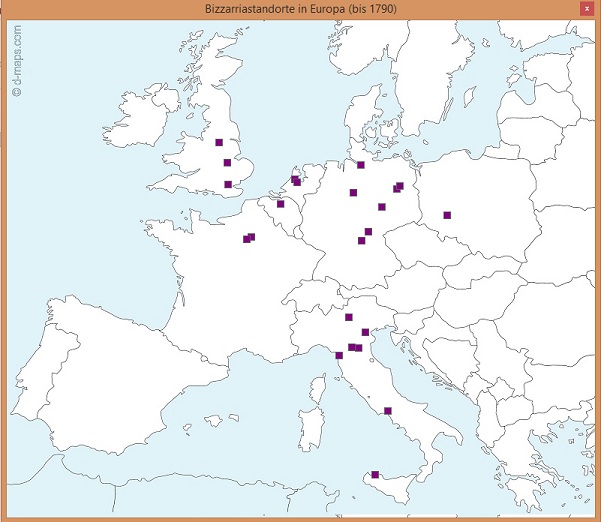This screenshot has height=522, width=601.
Task: Click the southernmost marker in Germany
Action: pos(362,240)
